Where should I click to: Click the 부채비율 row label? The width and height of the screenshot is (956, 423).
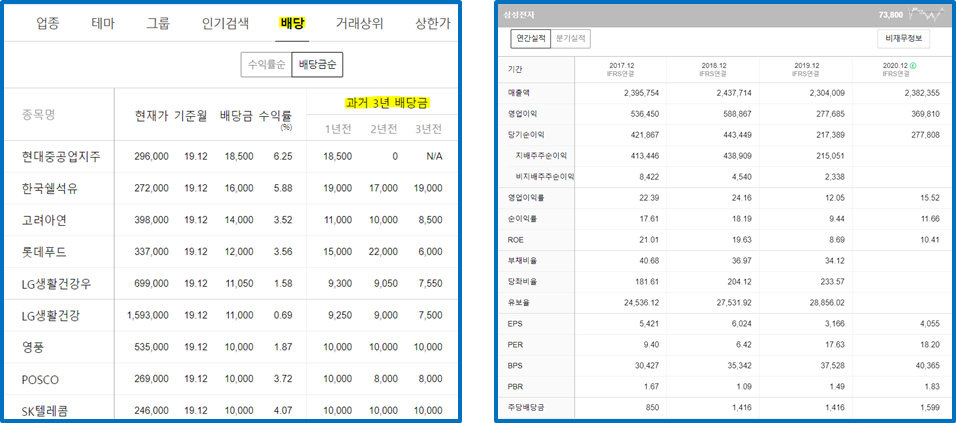pyautogui.click(x=522, y=260)
